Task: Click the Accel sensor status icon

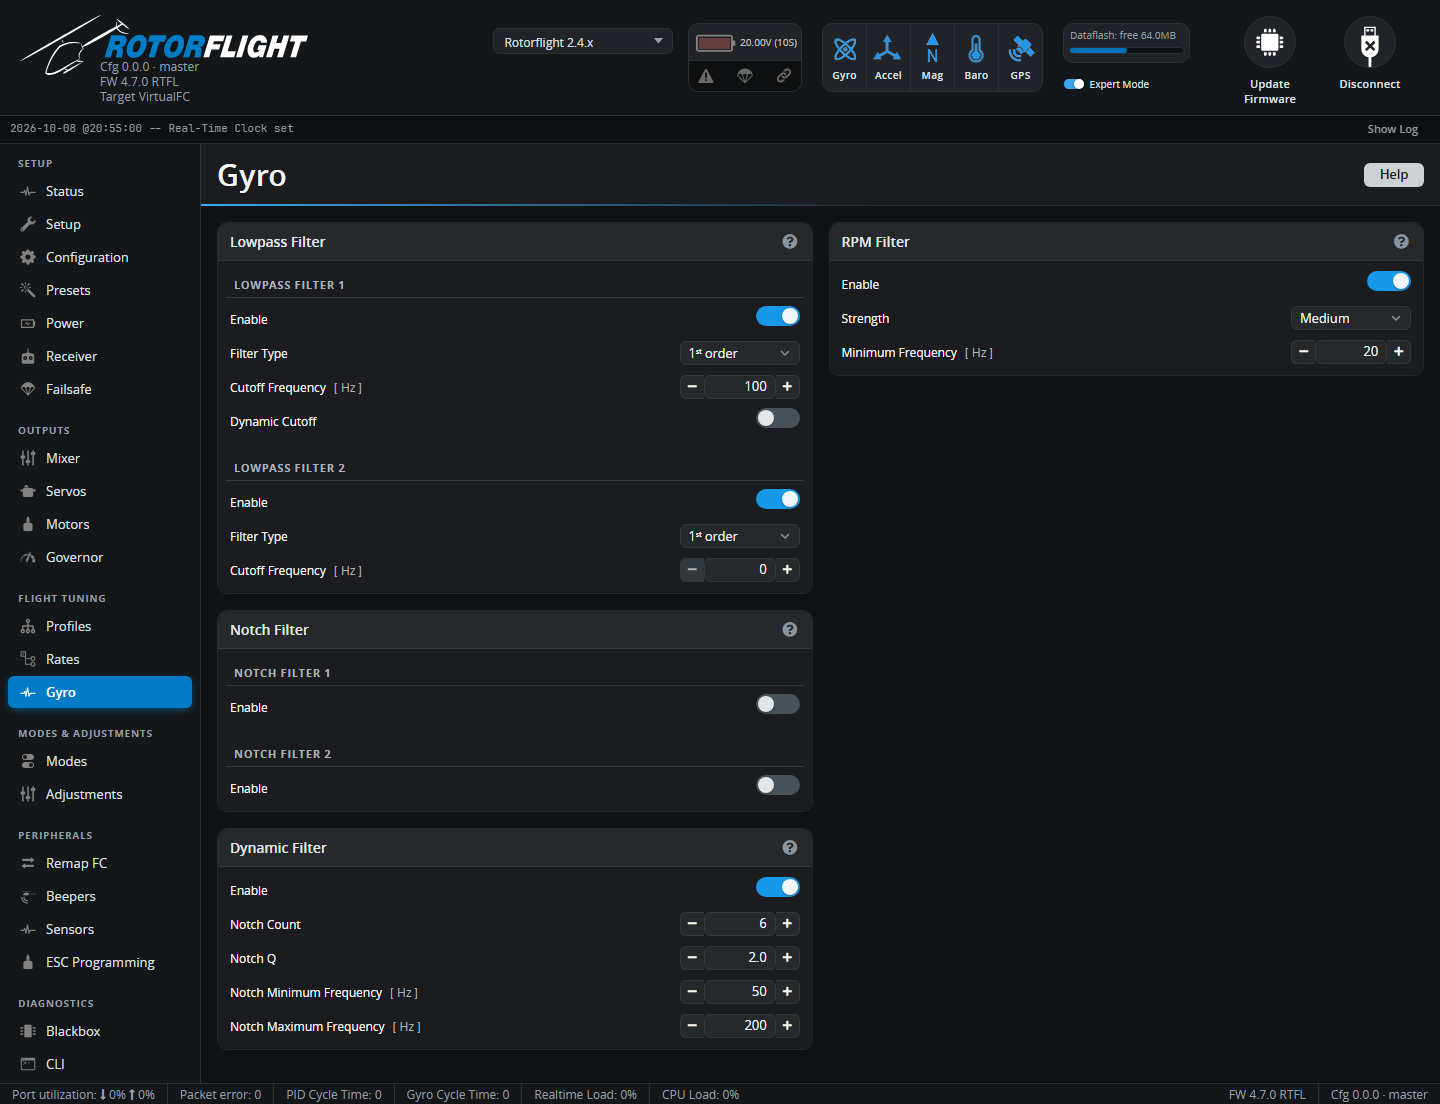Action: [888, 49]
